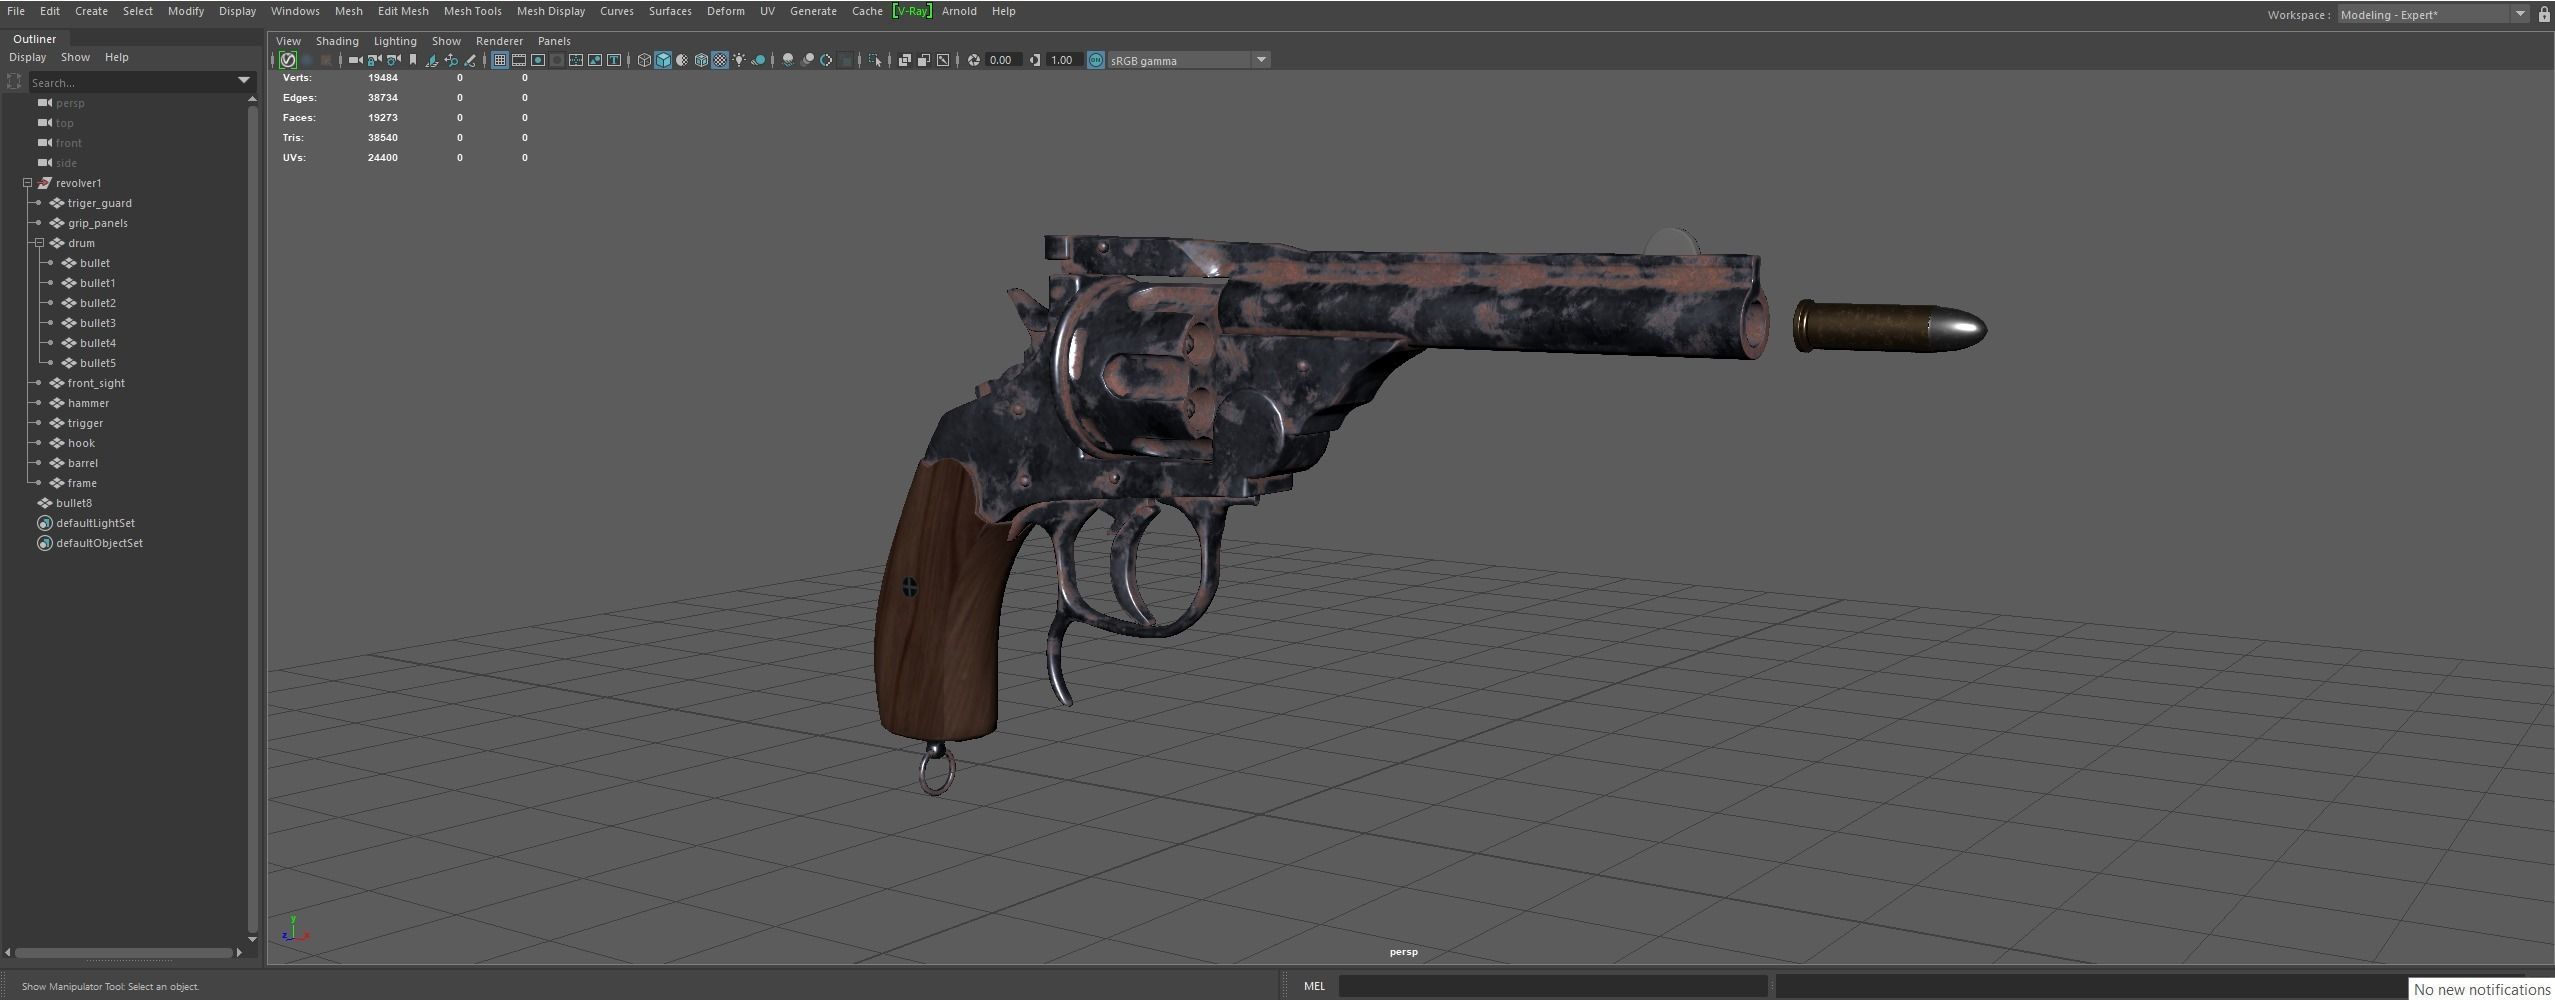Open the viewport Panels menu

(x=554, y=41)
